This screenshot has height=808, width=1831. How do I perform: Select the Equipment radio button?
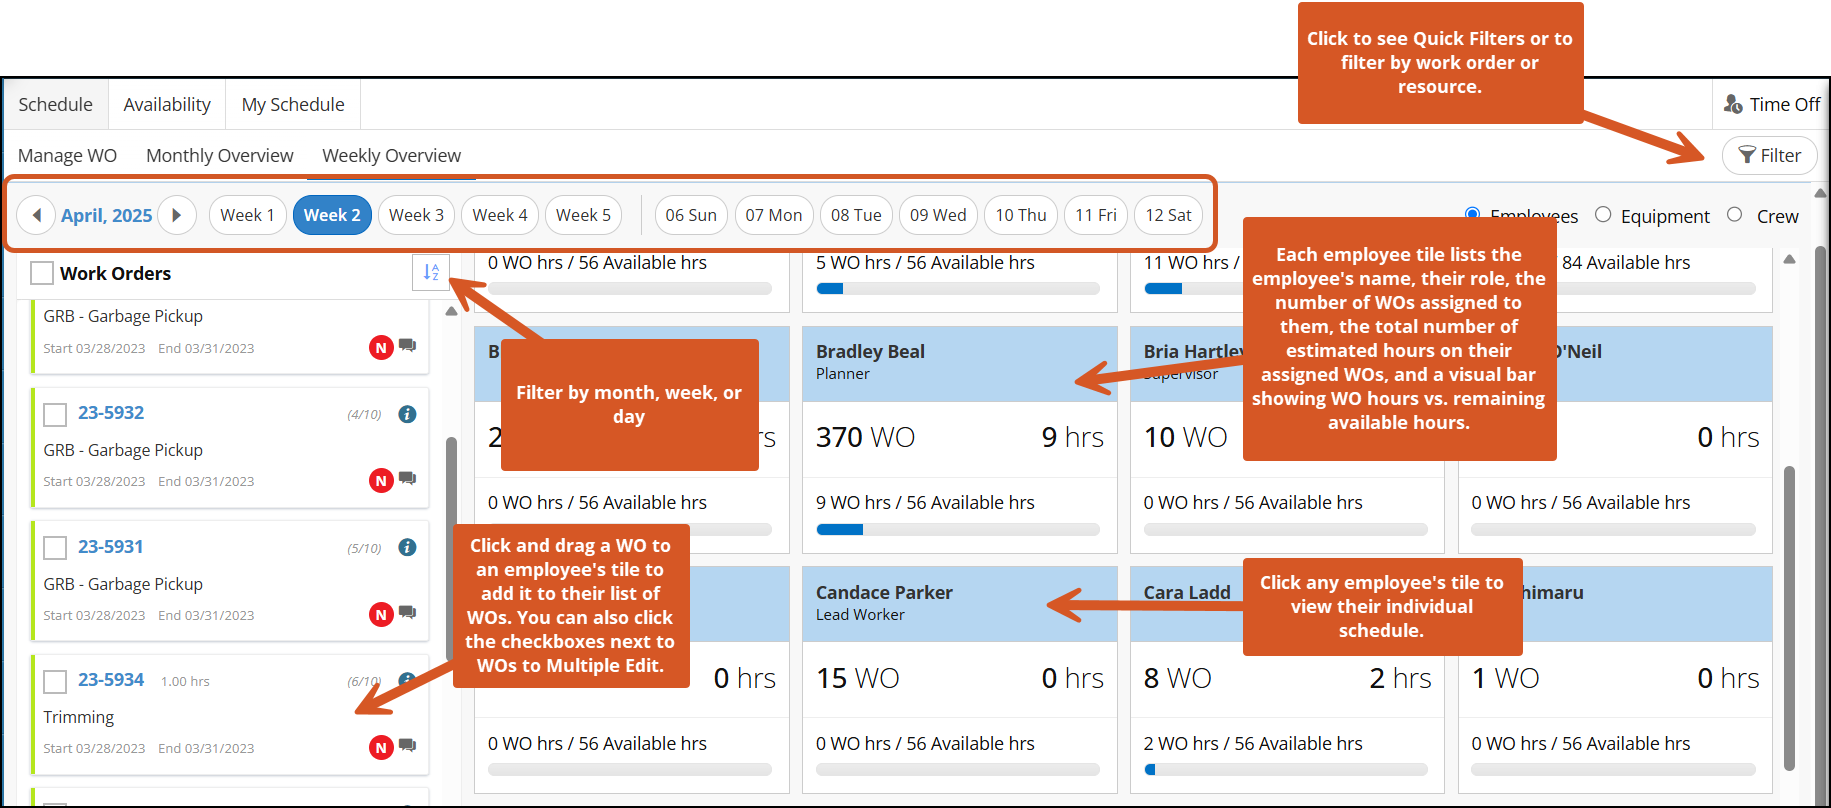coord(1603,215)
